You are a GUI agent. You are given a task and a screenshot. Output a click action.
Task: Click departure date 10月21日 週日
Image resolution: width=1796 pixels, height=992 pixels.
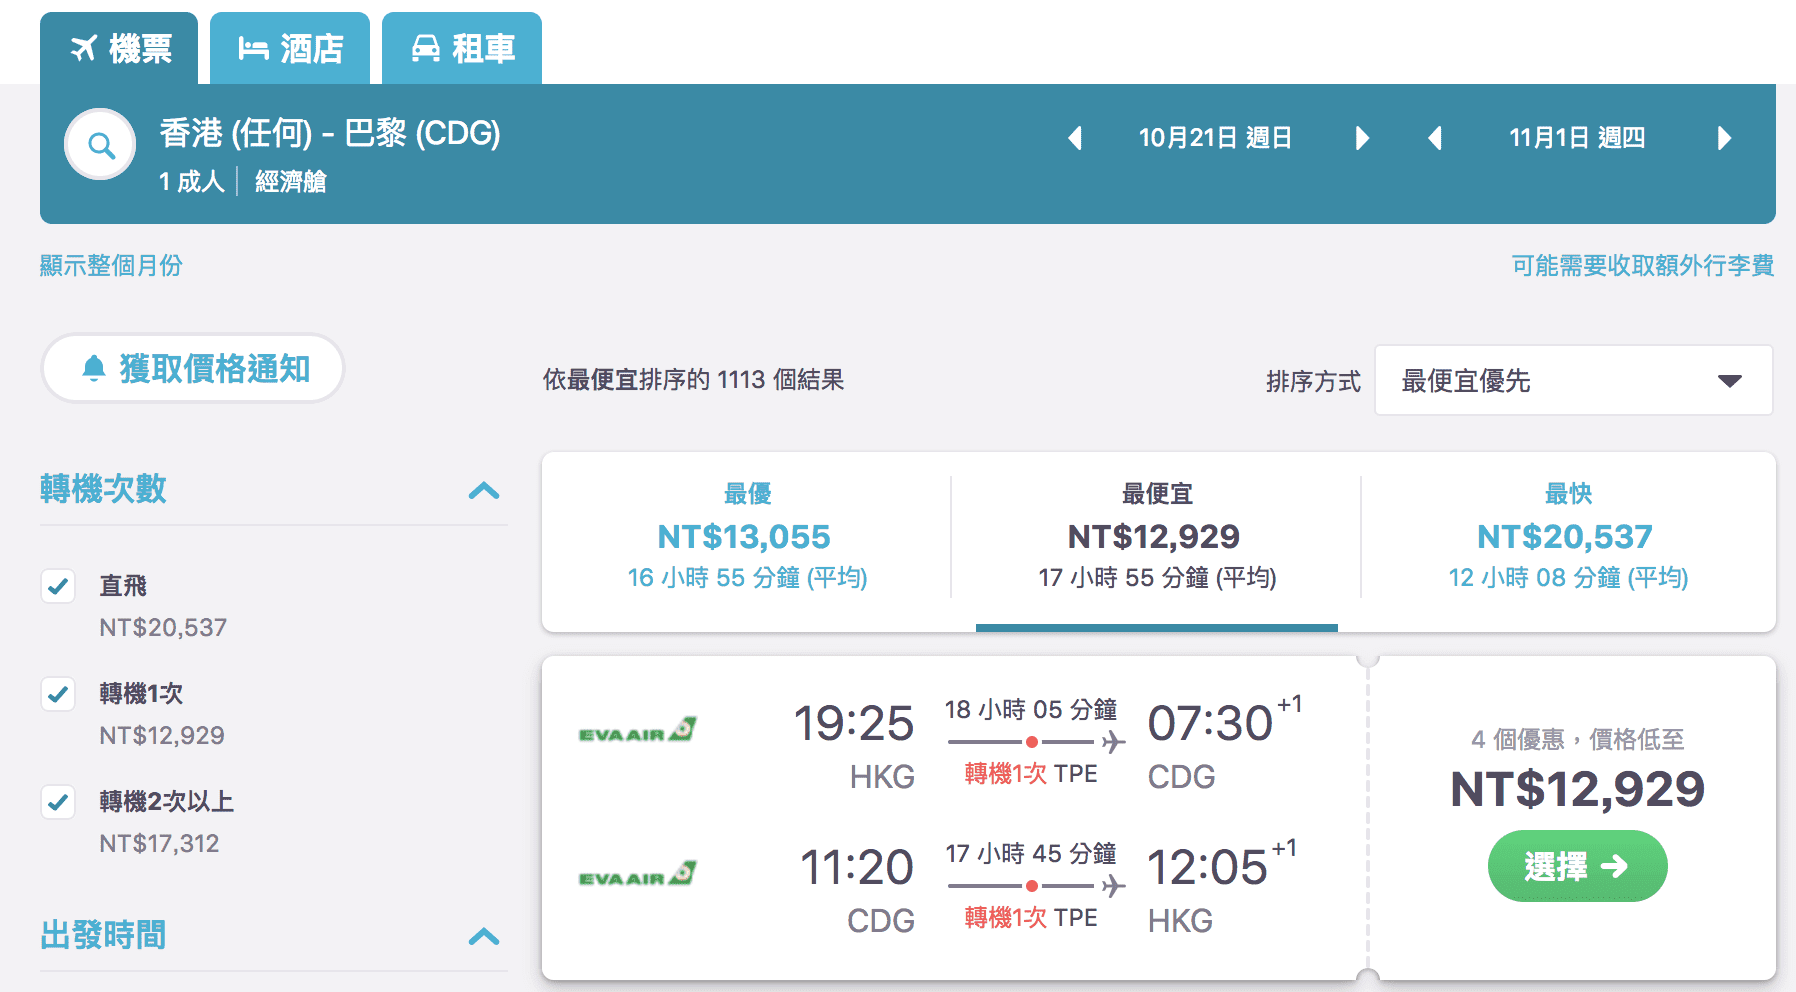click(x=1215, y=138)
